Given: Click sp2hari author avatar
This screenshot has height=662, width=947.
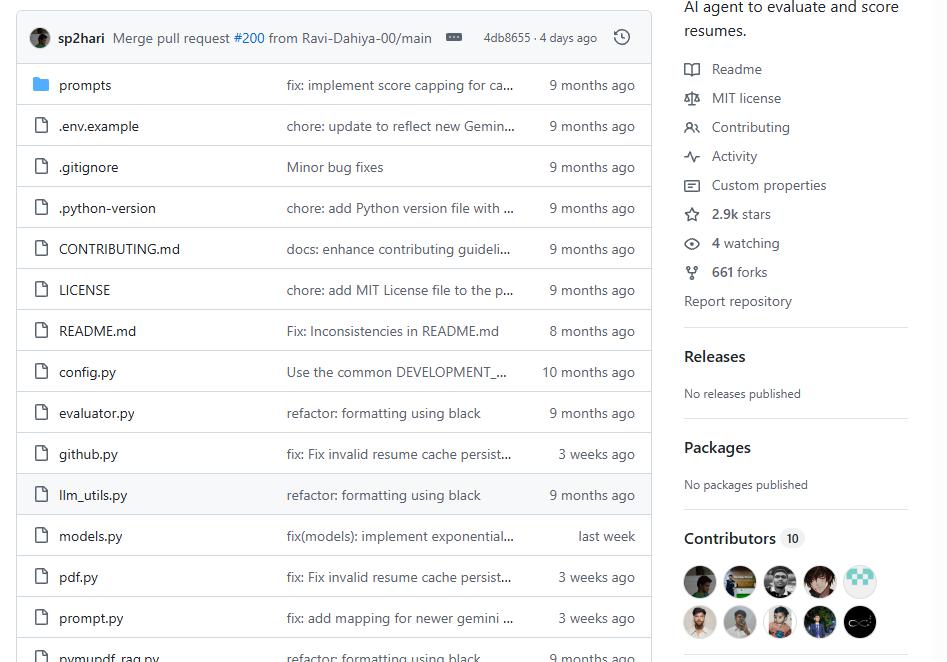Looking at the screenshot, I should click(40, 38).
